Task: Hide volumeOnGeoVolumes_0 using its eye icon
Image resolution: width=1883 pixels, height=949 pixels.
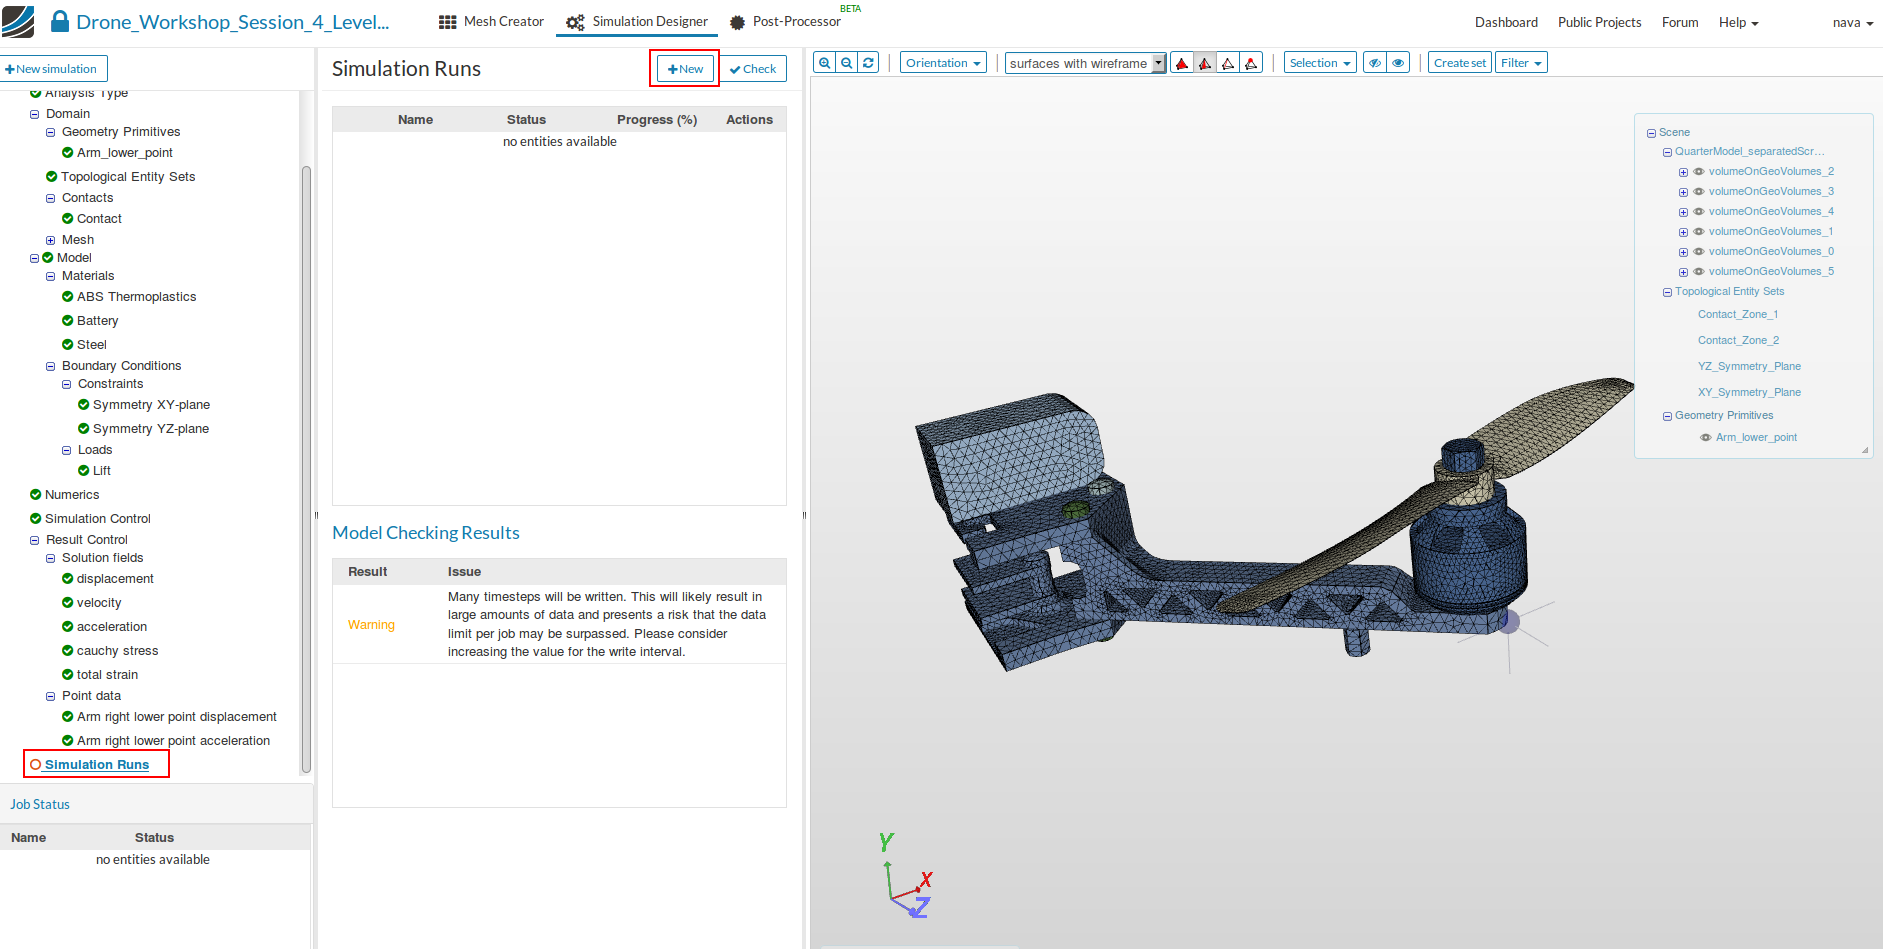Action: (x=1698, y=252)
